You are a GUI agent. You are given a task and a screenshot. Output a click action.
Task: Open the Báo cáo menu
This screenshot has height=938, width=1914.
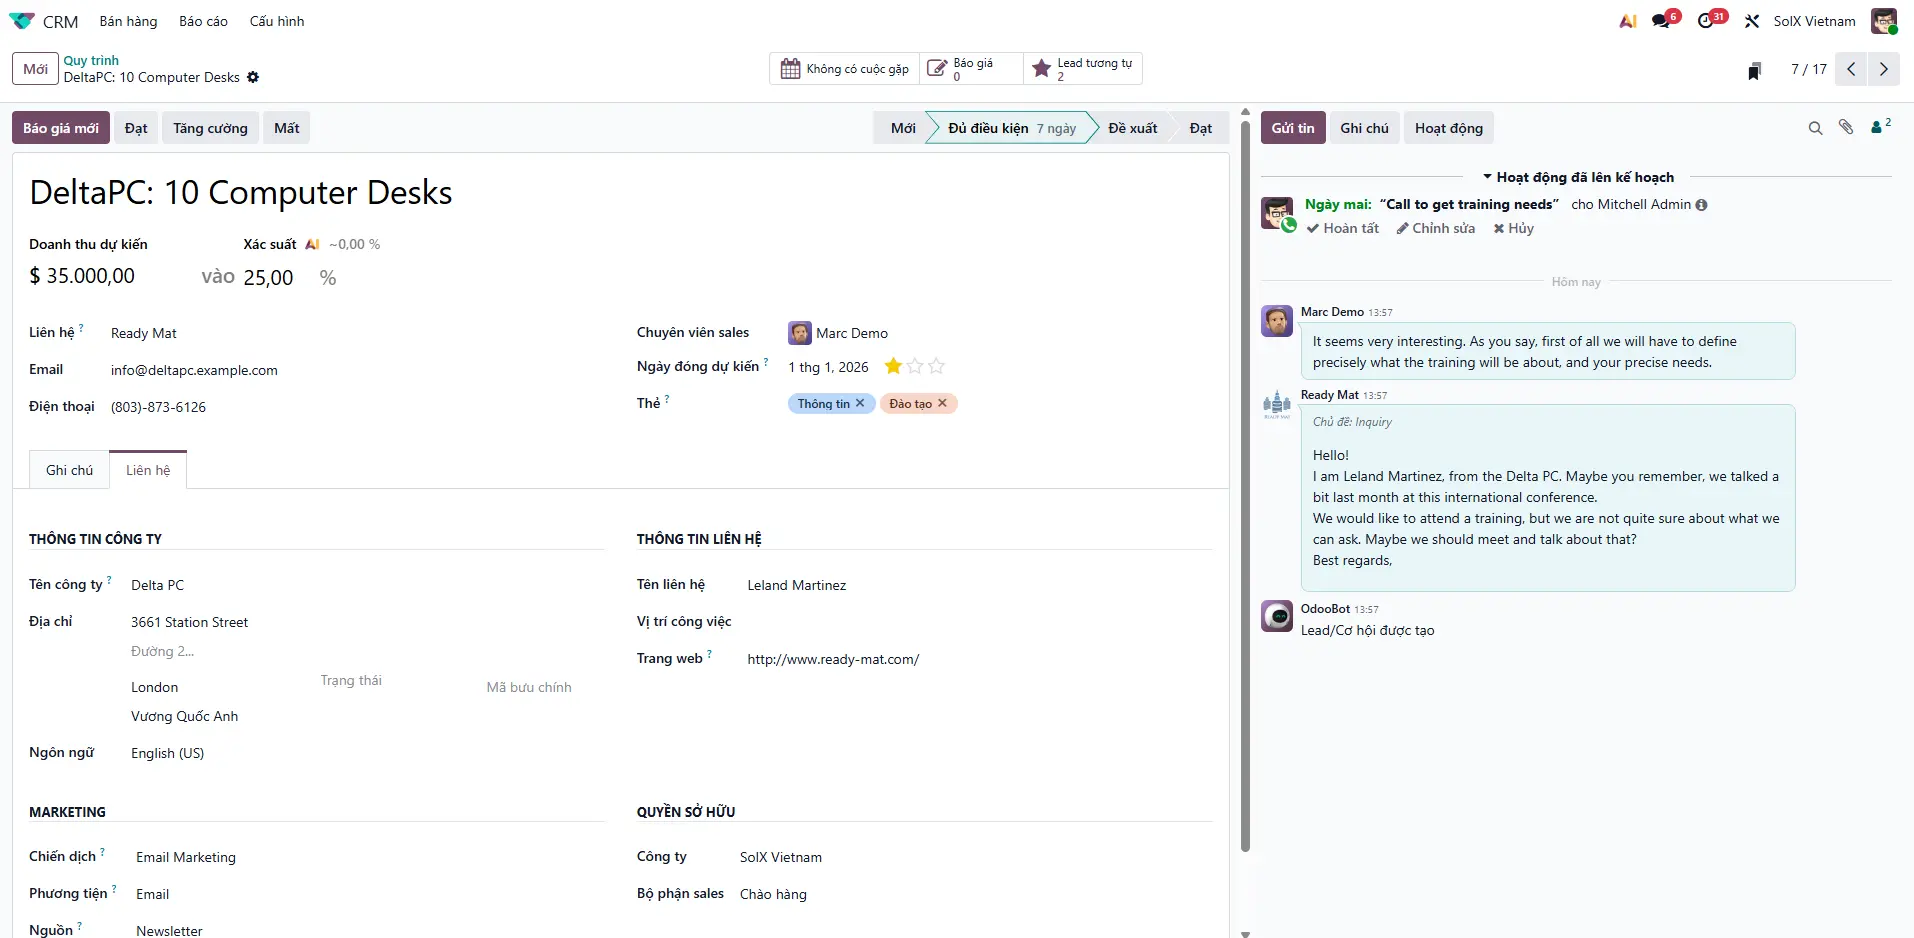203,21
